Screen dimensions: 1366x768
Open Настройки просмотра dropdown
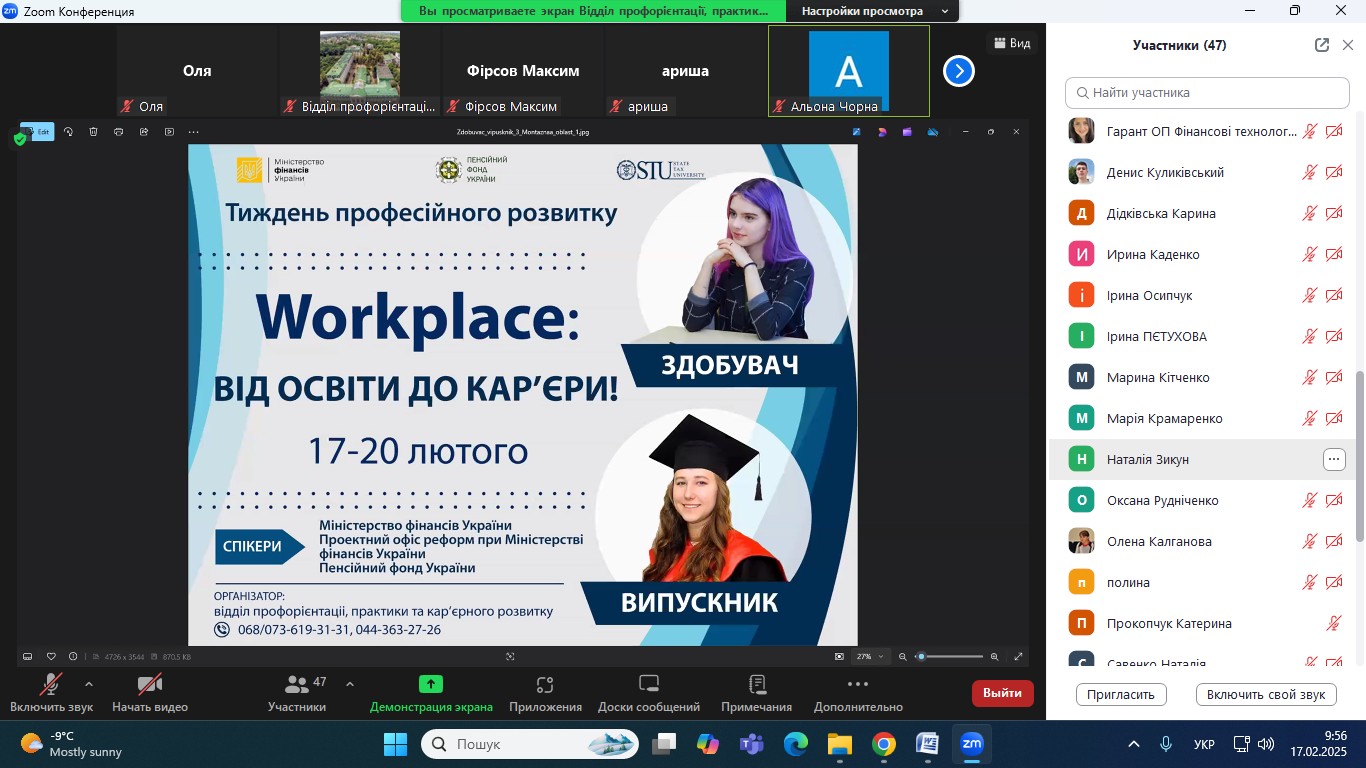click(x=874, y=11)
